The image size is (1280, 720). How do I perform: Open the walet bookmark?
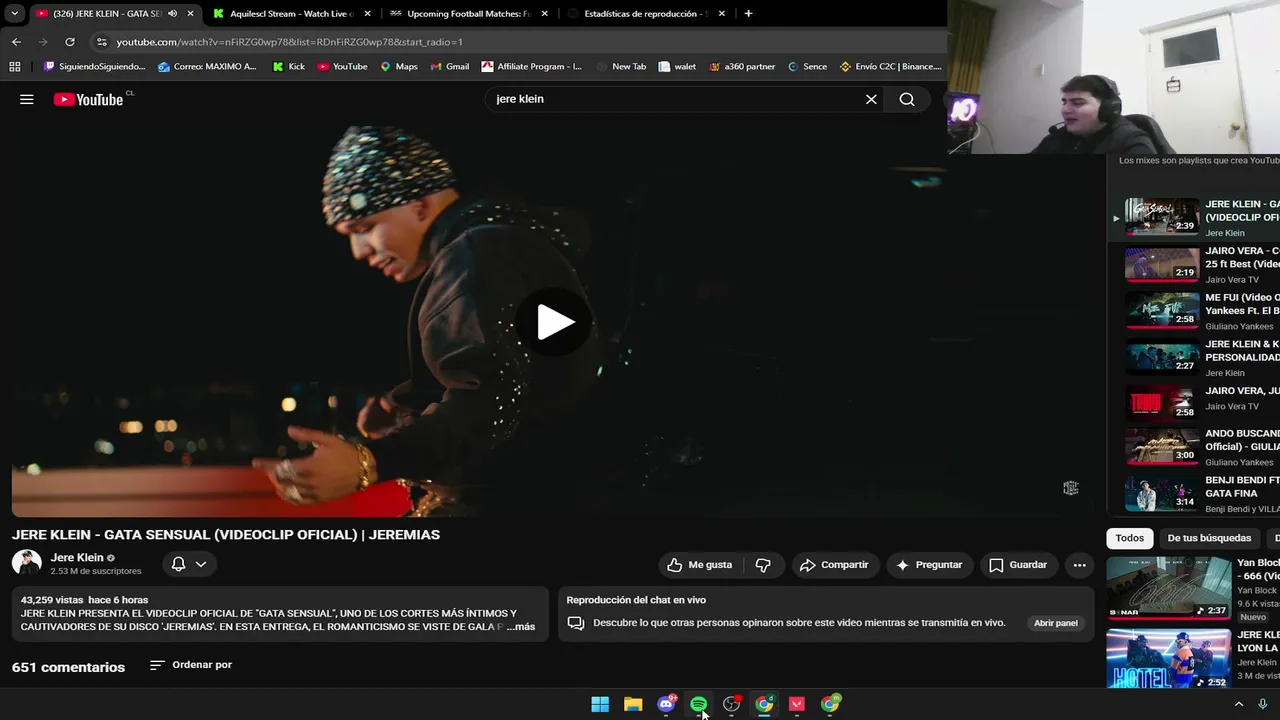[677, 67]
